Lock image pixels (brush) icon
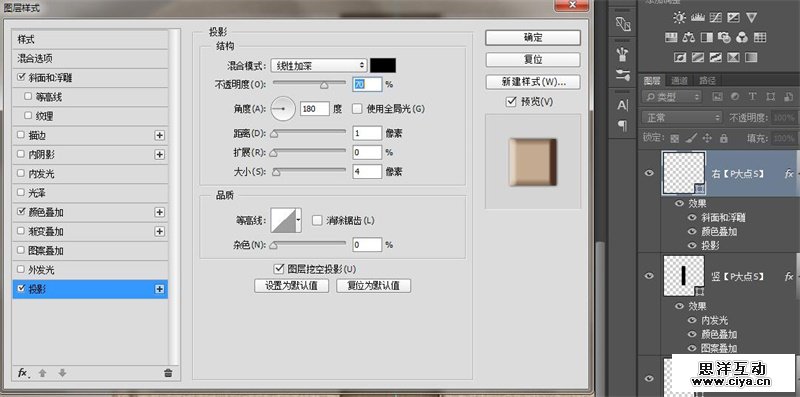Screen dimensions: 800x397 690,138
